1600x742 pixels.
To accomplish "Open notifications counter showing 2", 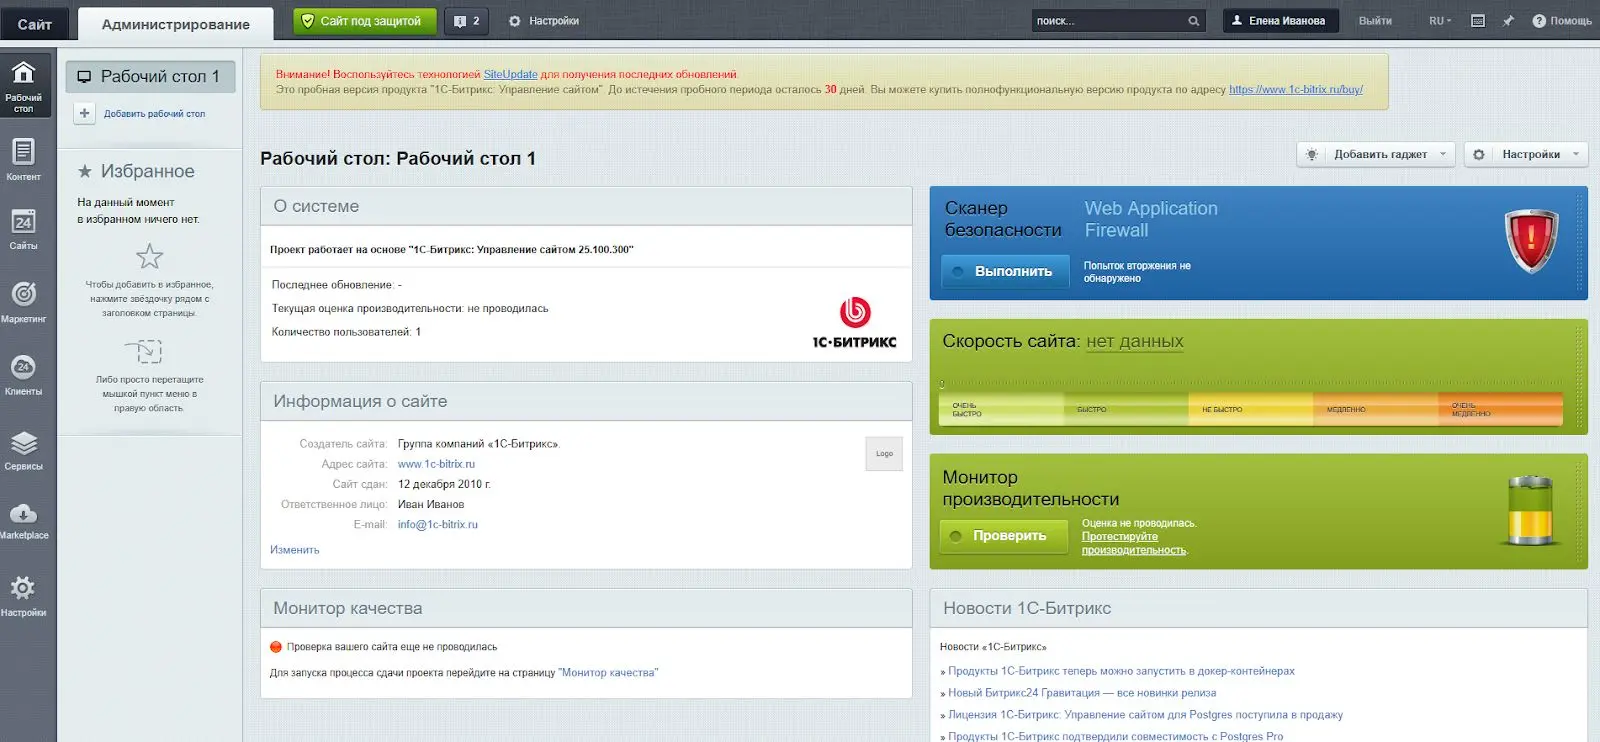I will (x=466, y=21).
